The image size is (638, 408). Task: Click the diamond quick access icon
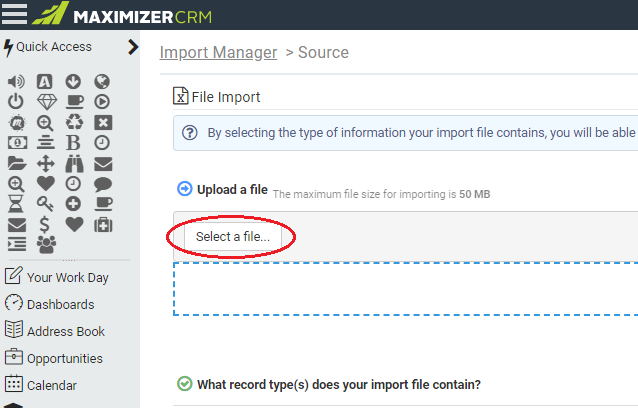(x=47, y=102)
